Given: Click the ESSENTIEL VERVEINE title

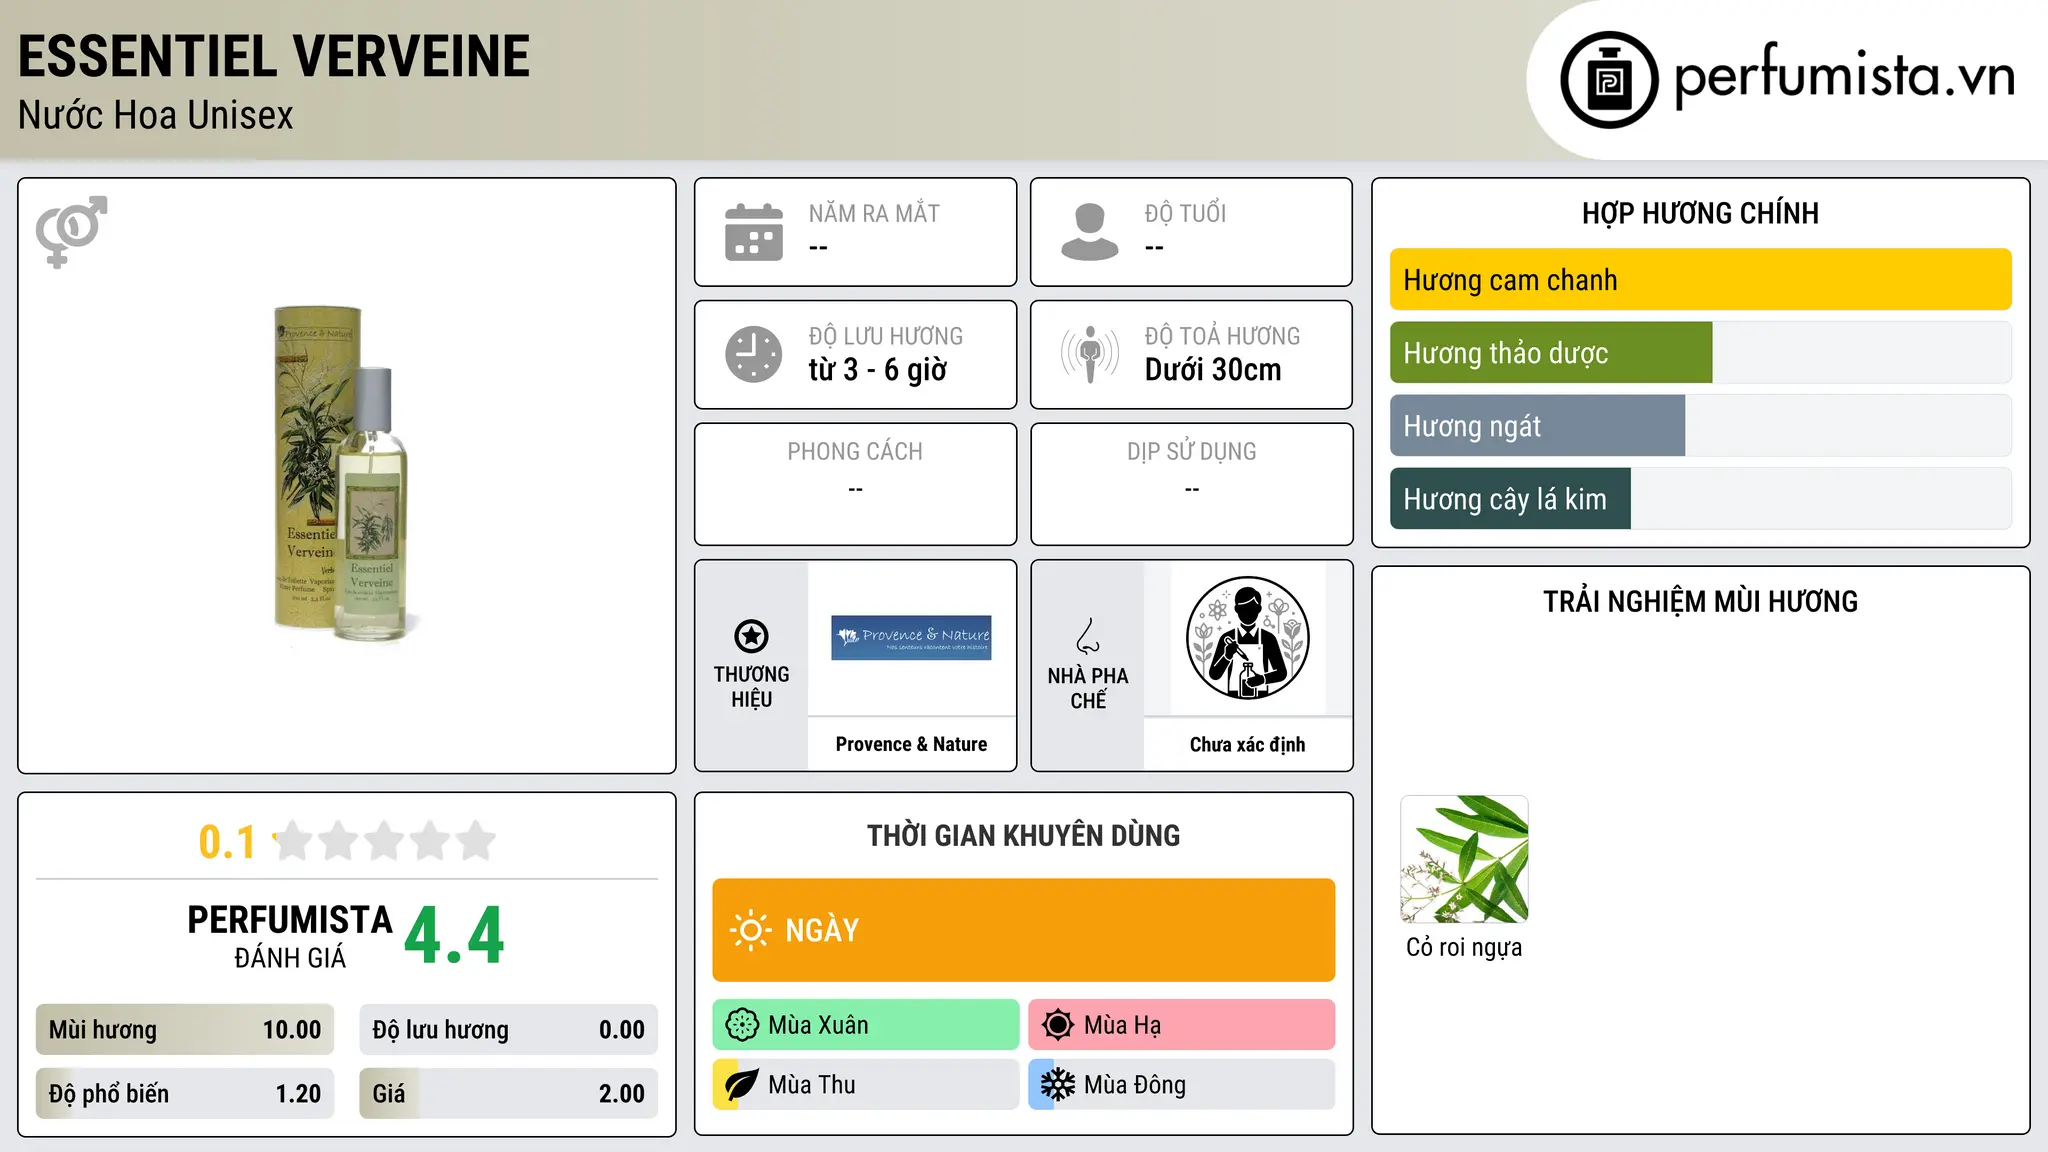Looking at the screenshot, I should (274, 56).
